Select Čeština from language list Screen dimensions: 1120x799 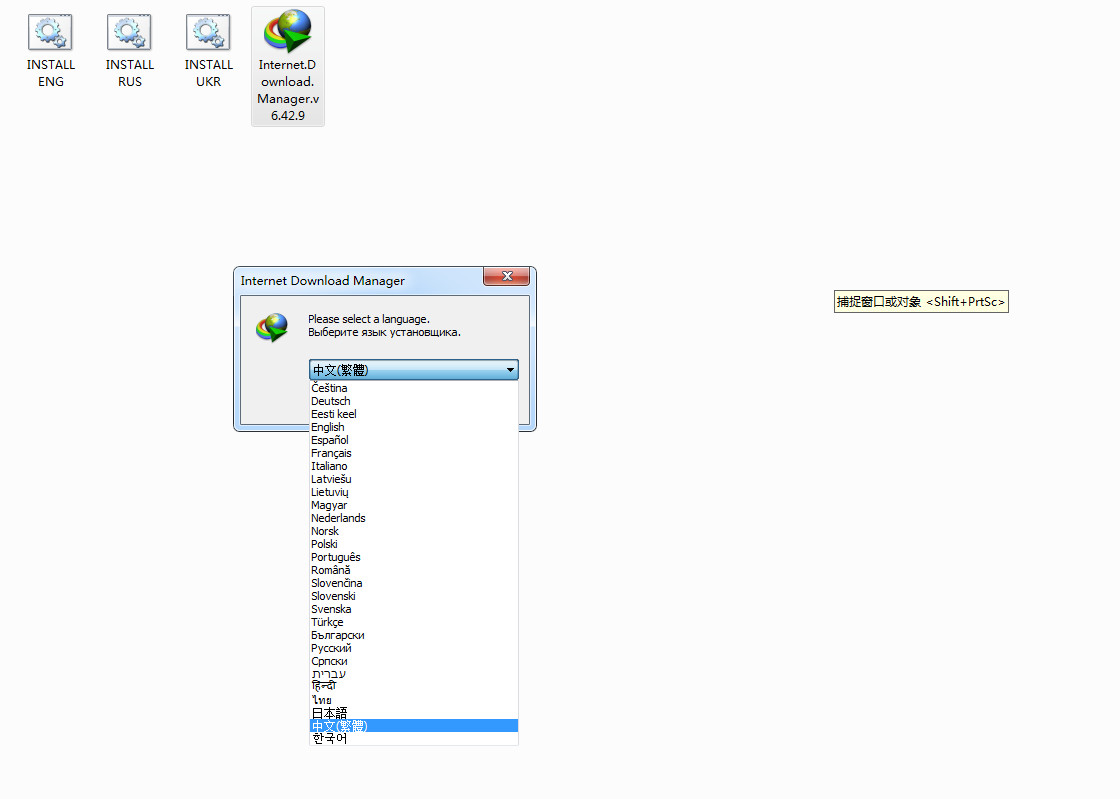[414, 388]
